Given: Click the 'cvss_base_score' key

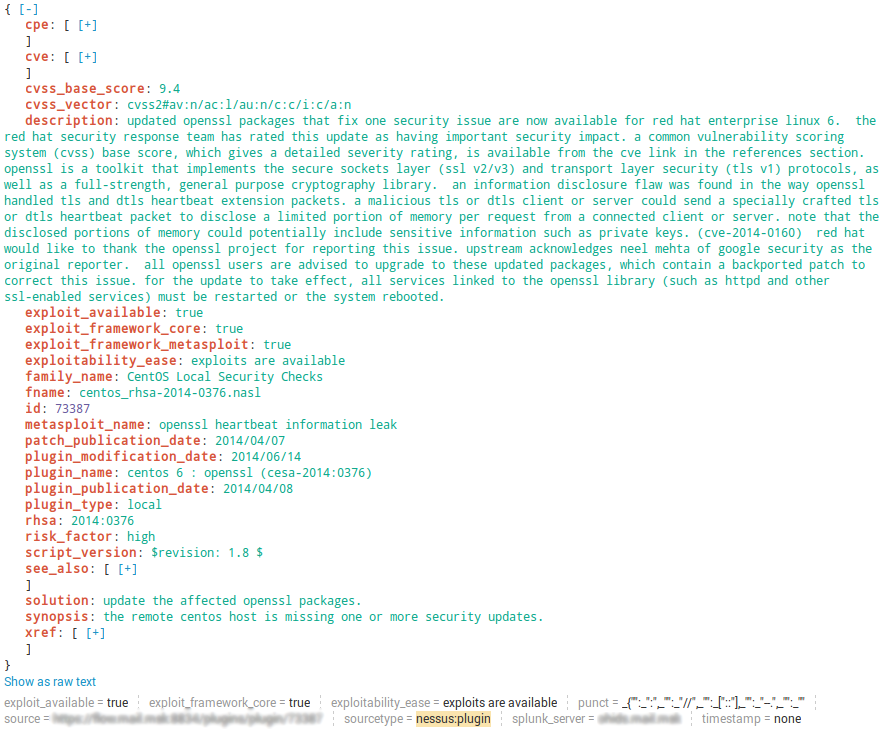Looking at the screenshot, I should [84, 88].
